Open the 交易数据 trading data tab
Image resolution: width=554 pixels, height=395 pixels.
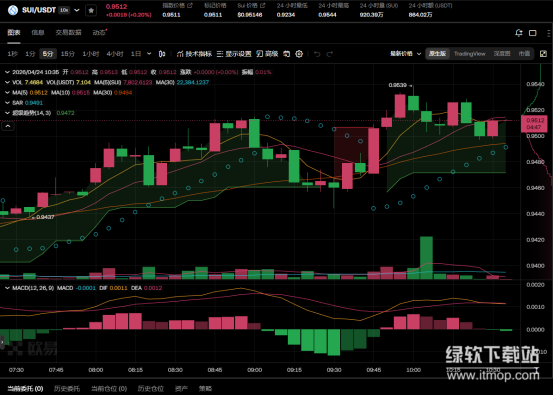(x=68, y=33)
